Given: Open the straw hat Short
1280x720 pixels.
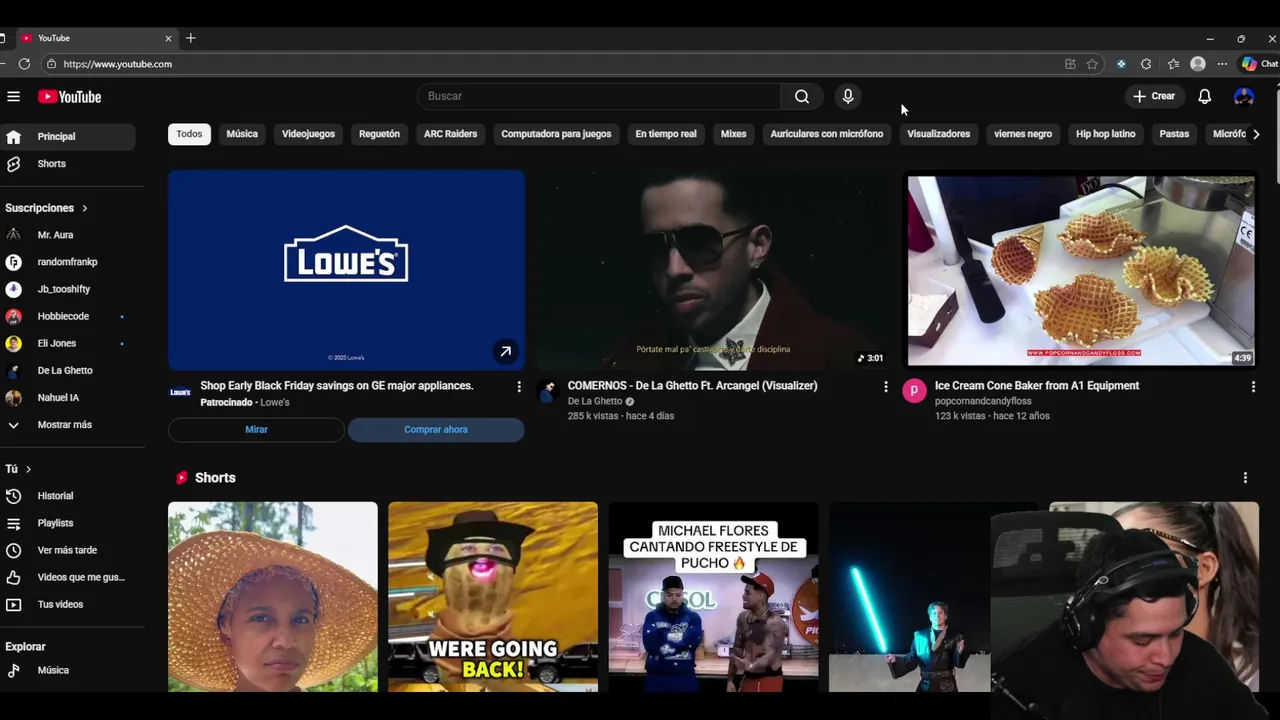Looking at the screenshot, I should point(273,597).
